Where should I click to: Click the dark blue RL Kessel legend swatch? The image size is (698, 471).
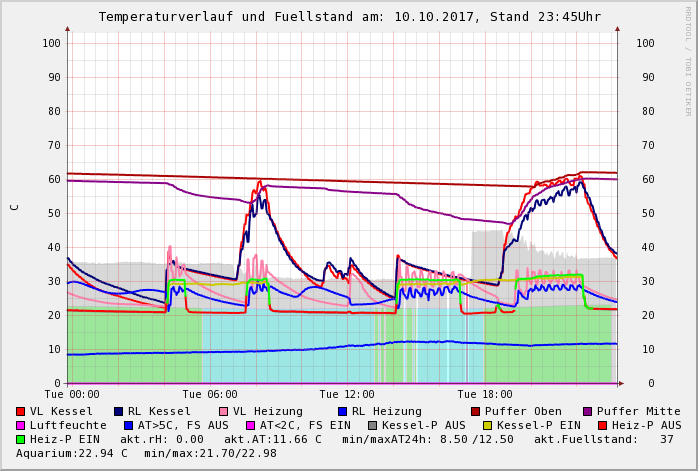click(118, 411)
